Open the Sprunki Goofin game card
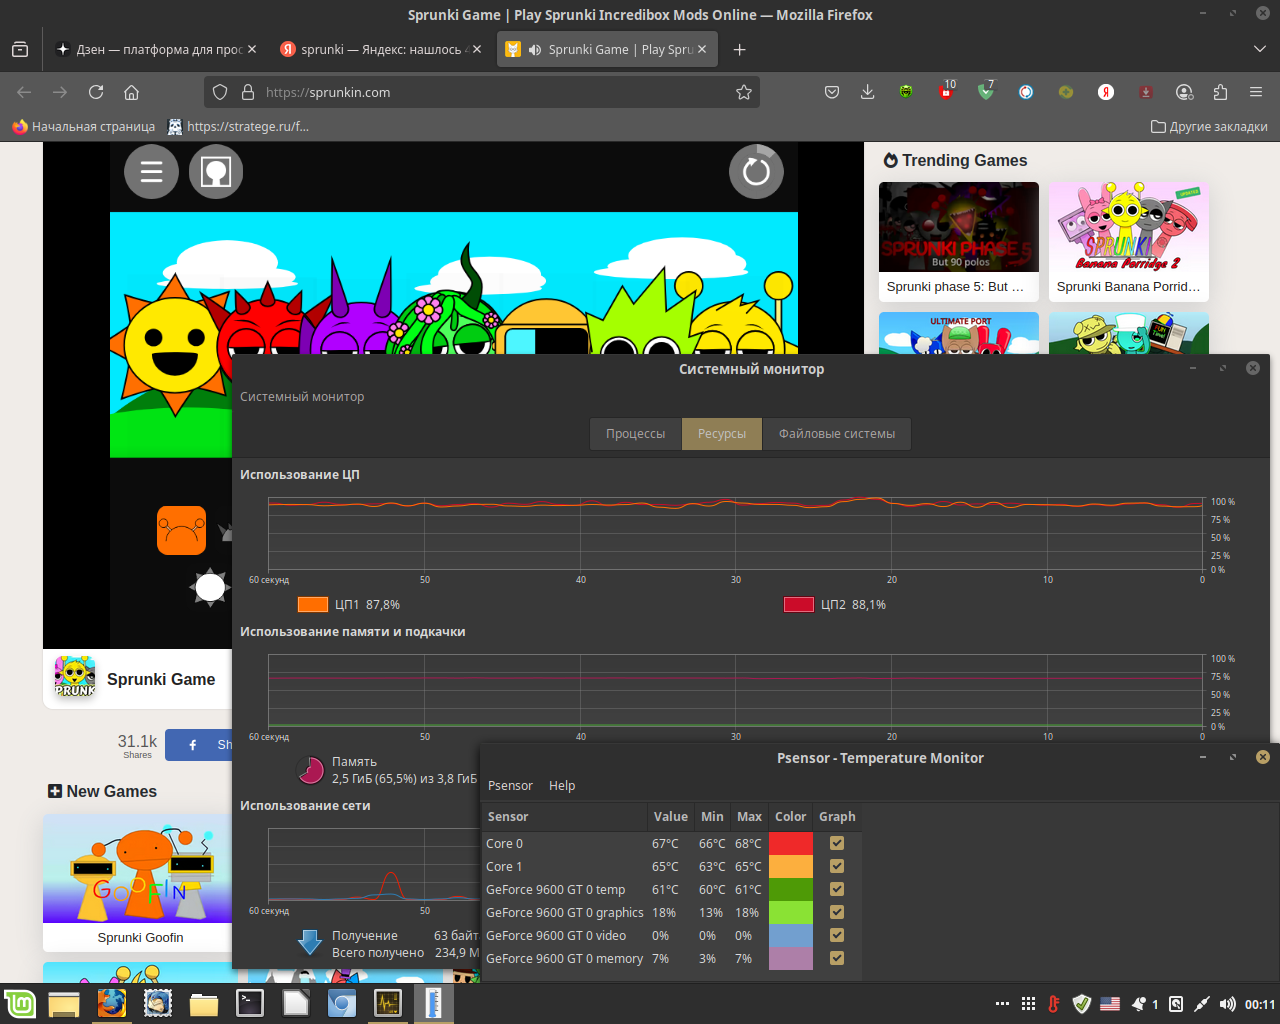1280x1024 pixels. point(140,881)
